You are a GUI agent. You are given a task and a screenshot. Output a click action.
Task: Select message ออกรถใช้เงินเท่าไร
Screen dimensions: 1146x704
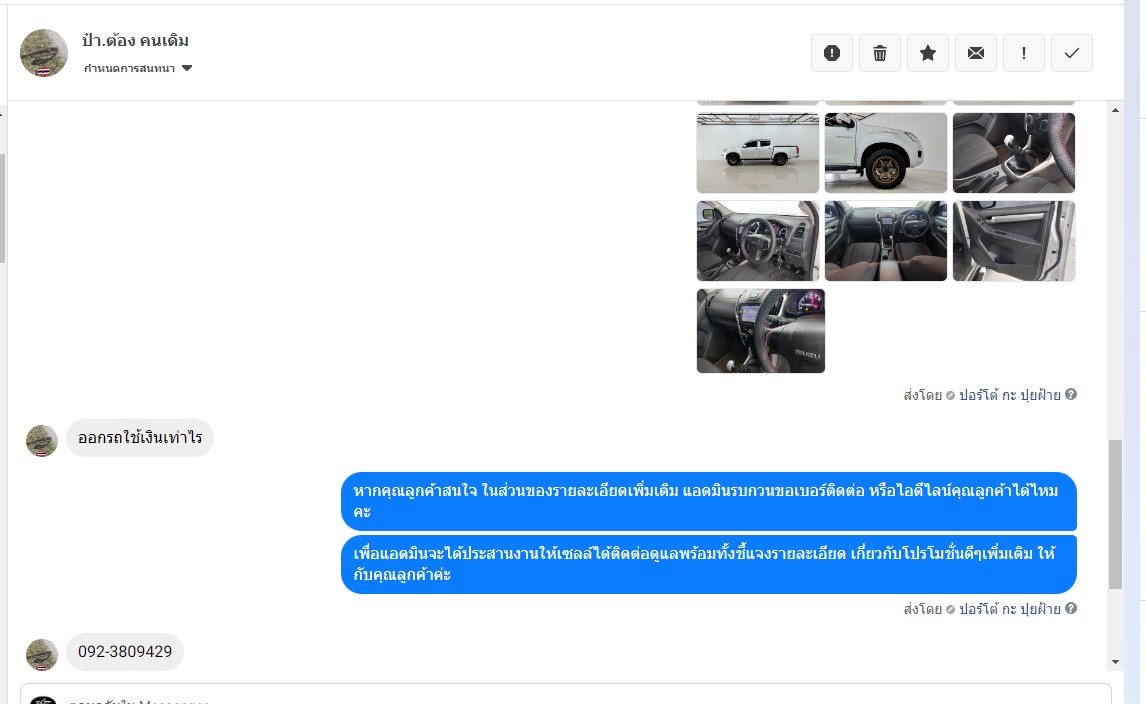click(x=140, y=438)
